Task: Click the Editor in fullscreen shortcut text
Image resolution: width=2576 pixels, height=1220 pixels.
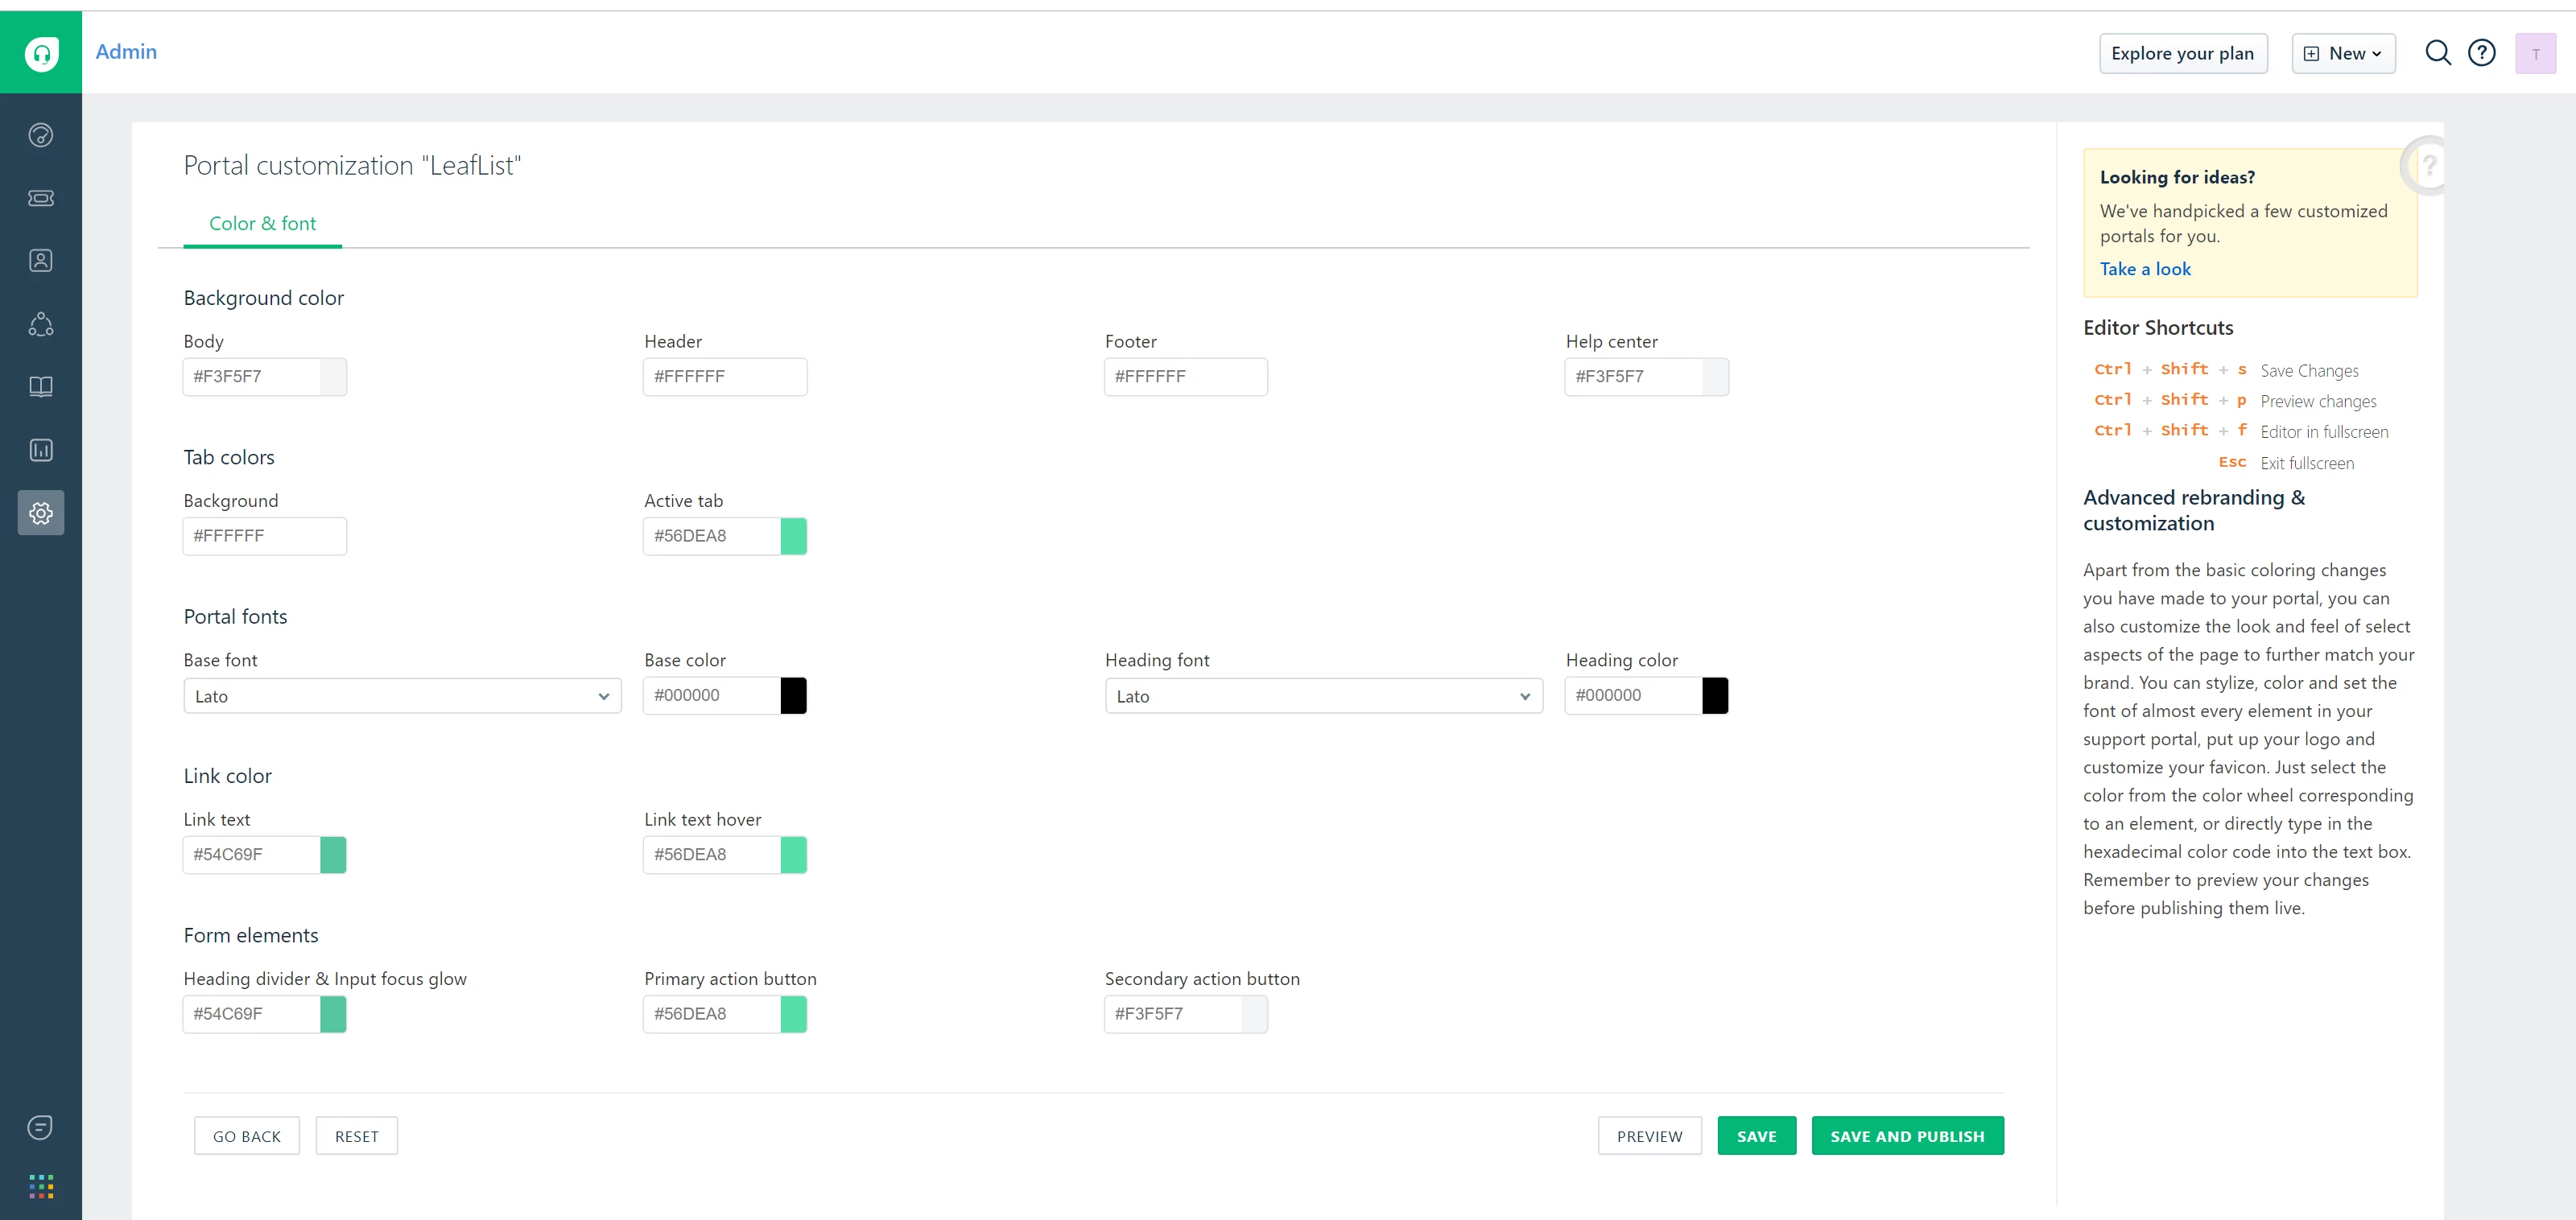Action: (x=2324, y=432)
